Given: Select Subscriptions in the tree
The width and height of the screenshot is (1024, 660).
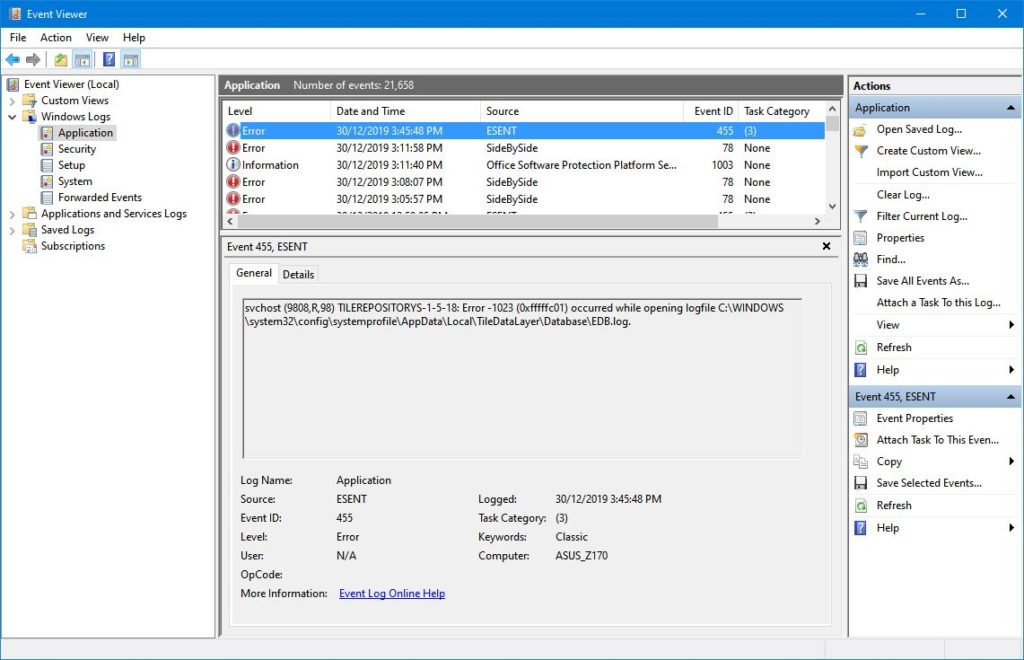Looking at the screenshot, I should 72,246.
